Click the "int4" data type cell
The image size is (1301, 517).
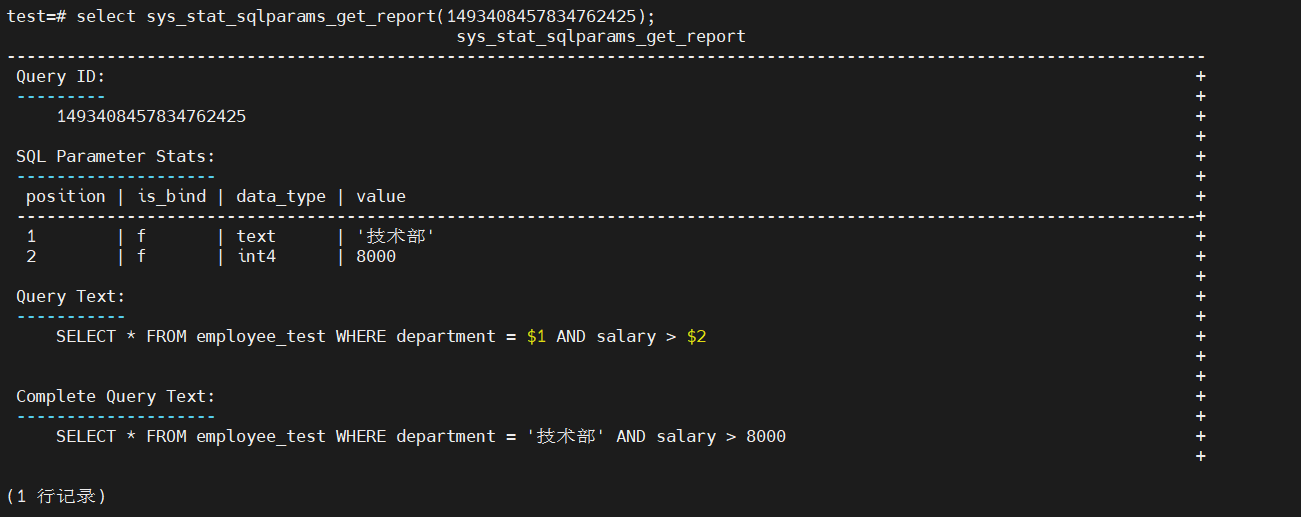coord(256,256)
